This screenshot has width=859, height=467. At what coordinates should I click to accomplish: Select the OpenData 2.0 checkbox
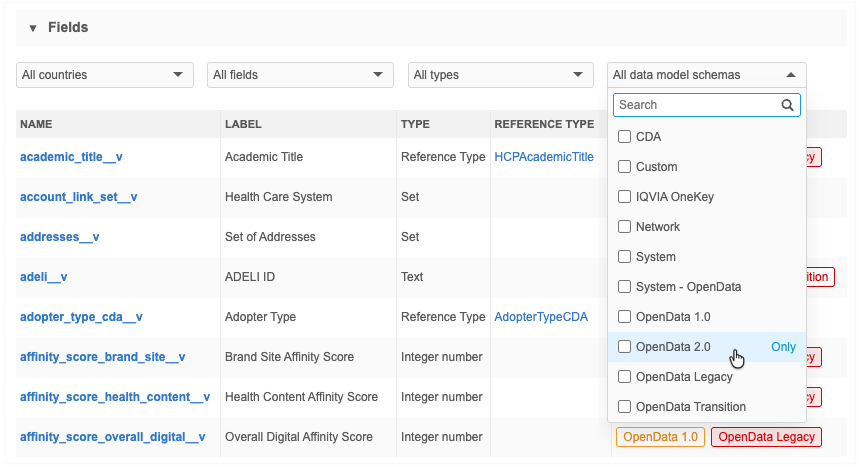click(x=625, y=347)
